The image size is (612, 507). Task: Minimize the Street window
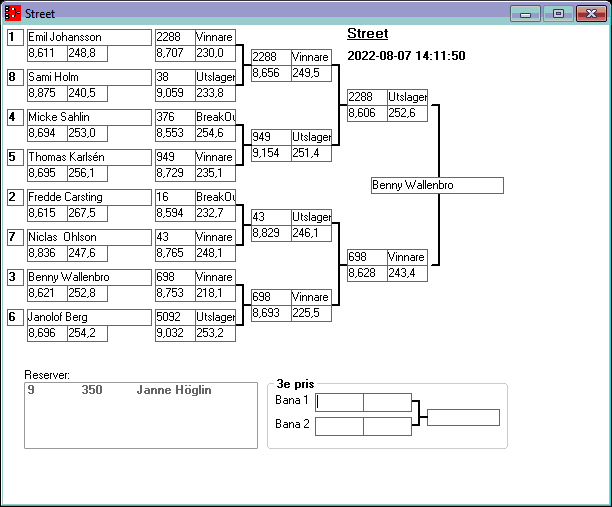click(525, 14)
